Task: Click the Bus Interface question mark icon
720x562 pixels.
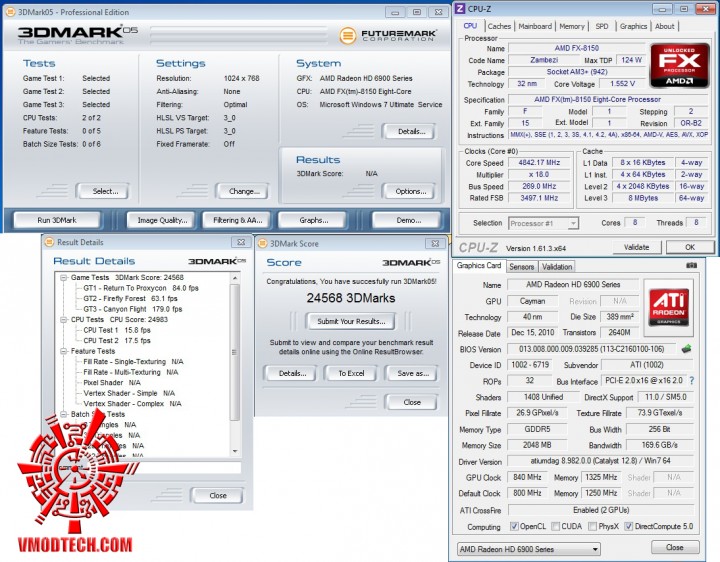Action: click(692, 381)
